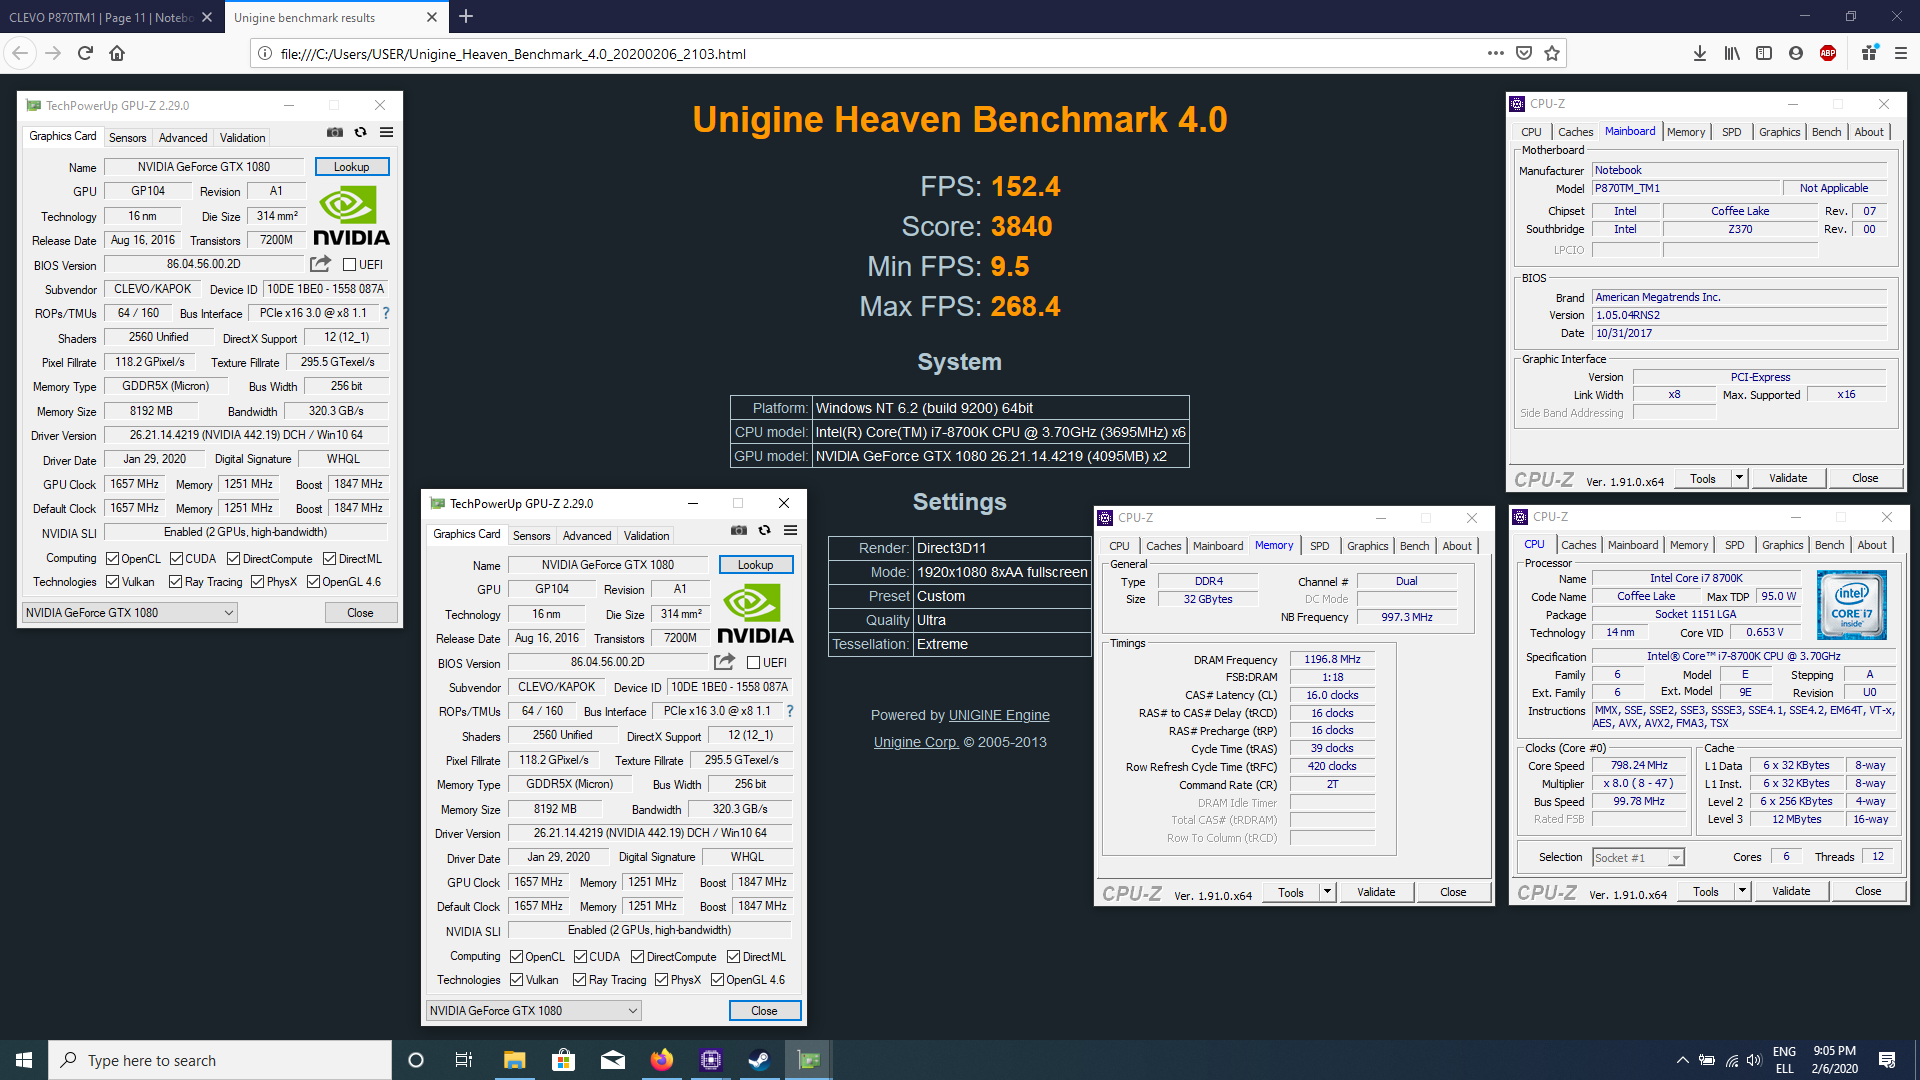Expand Tools dropdown arrow in Mainboard CPU-Z window

(1739, 478)
